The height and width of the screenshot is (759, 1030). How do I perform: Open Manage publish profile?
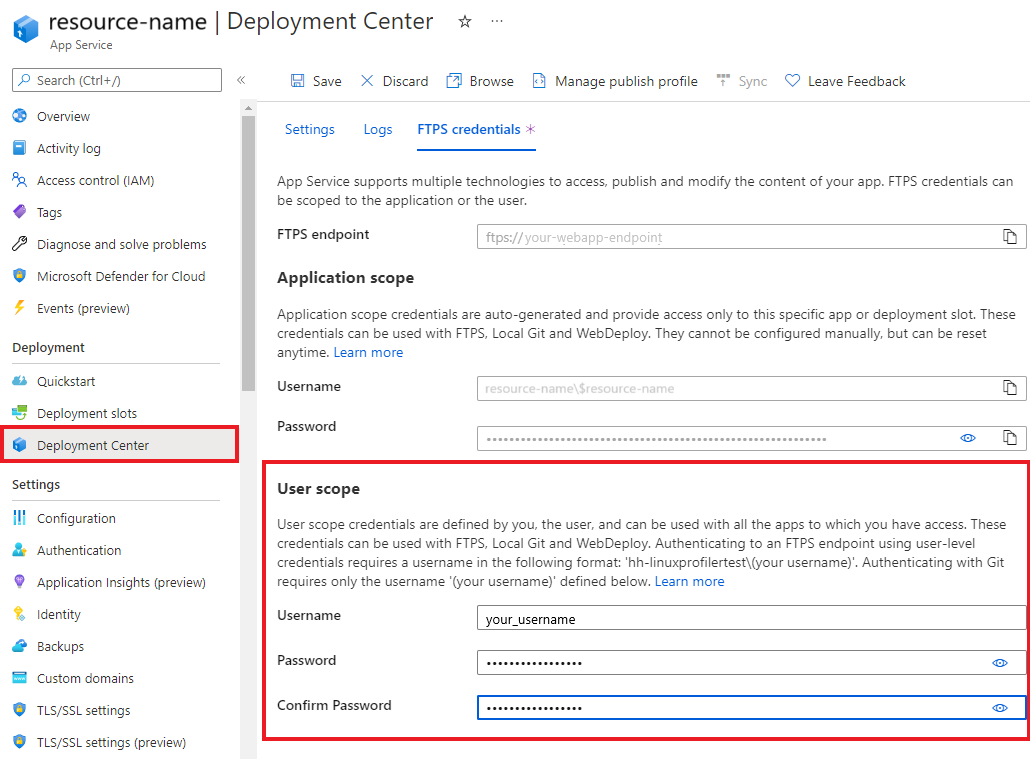[x=615, y=81]
